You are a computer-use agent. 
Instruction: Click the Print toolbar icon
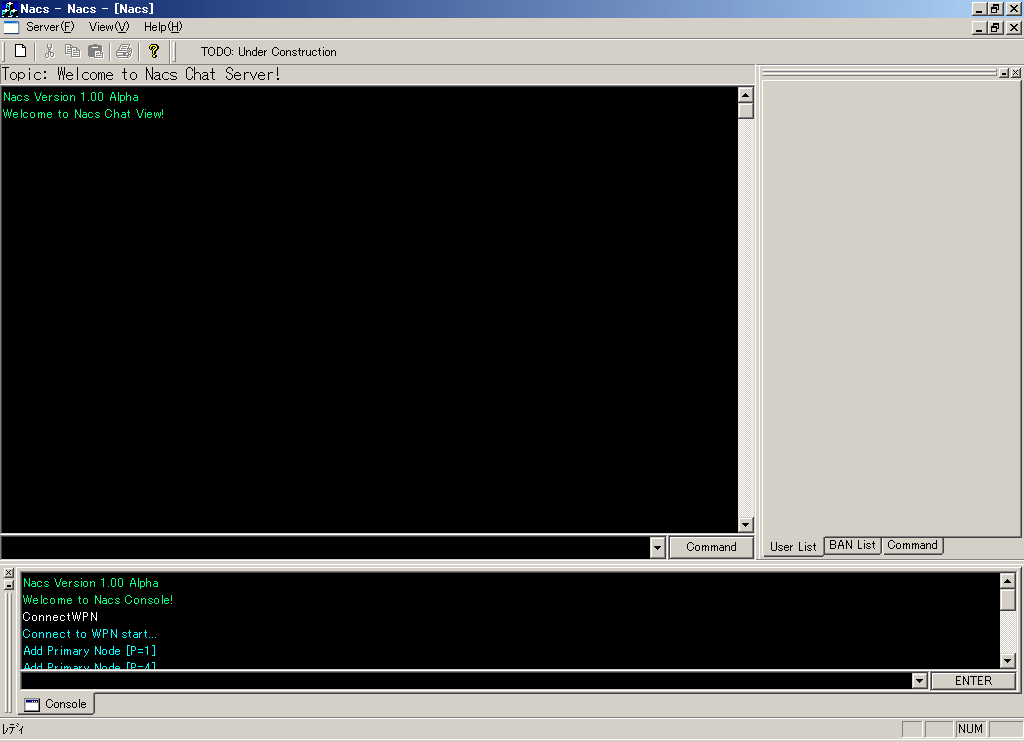tap(123, 51)
